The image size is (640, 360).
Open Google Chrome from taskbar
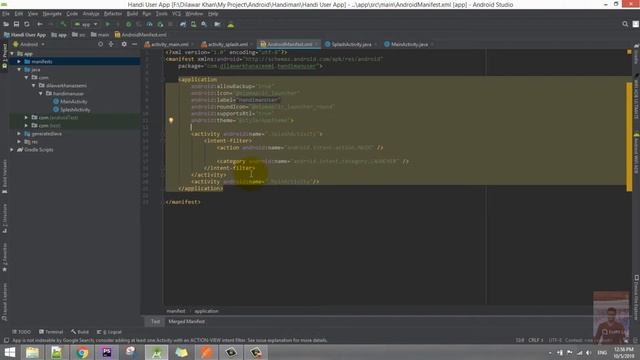(82, 352)
